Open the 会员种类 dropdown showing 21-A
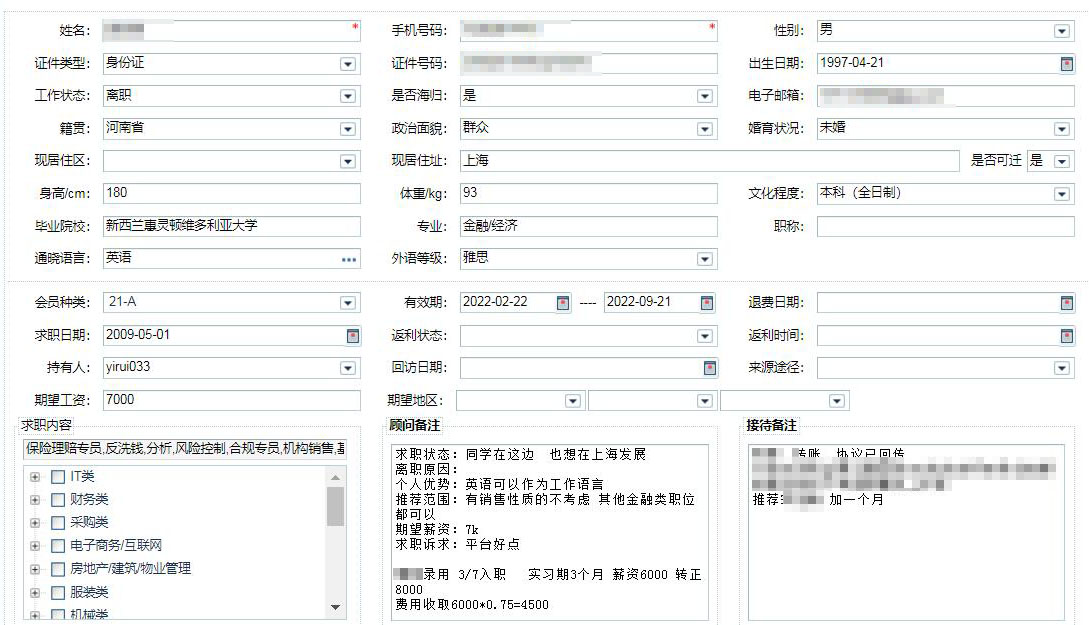The image size is (1089, 625). click(347, 303)
